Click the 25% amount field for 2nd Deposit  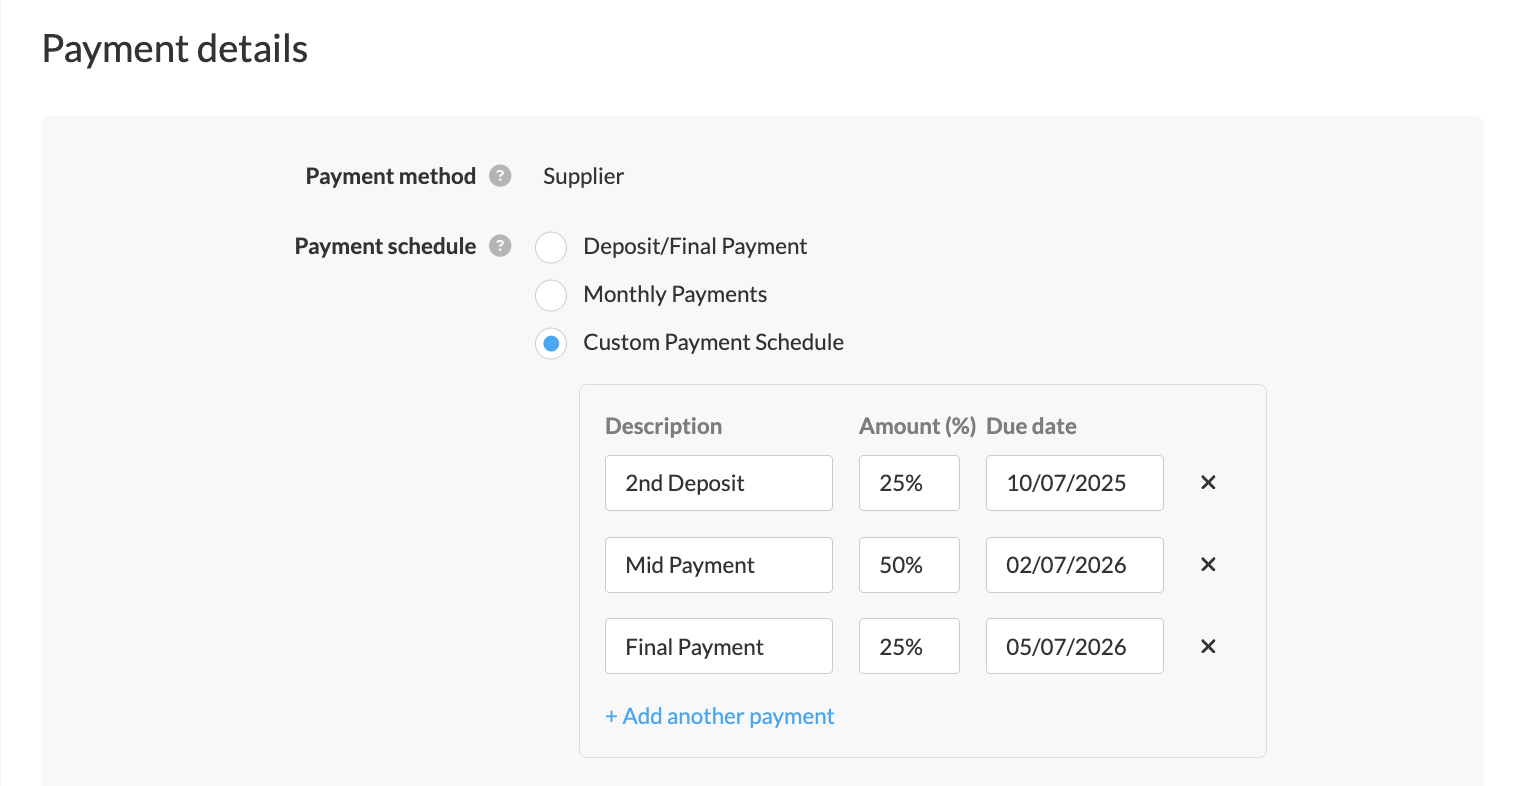pyautogui.click(x=908, y=483)
